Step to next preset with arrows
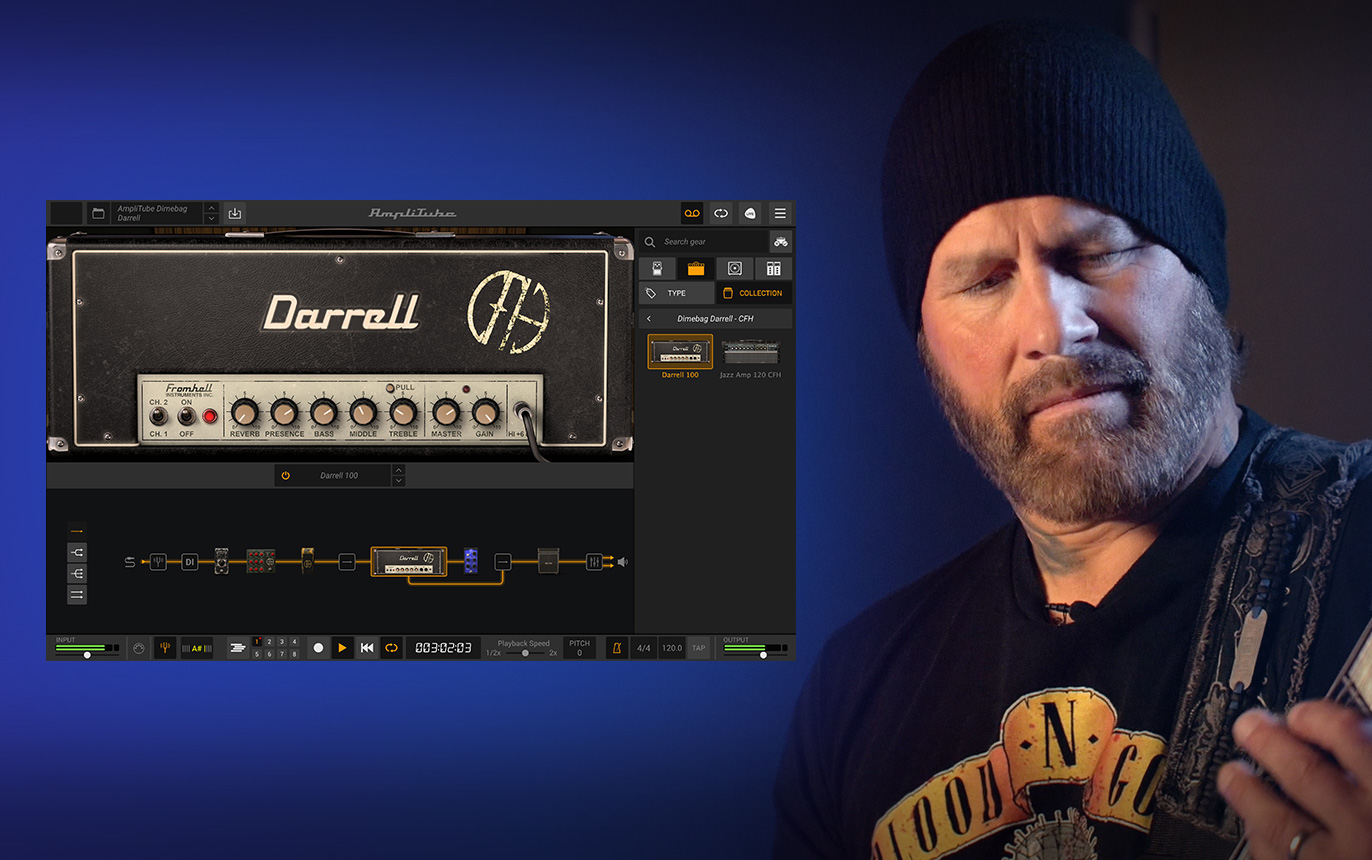This screenshot has width=1372, height=860. point(211,218)
